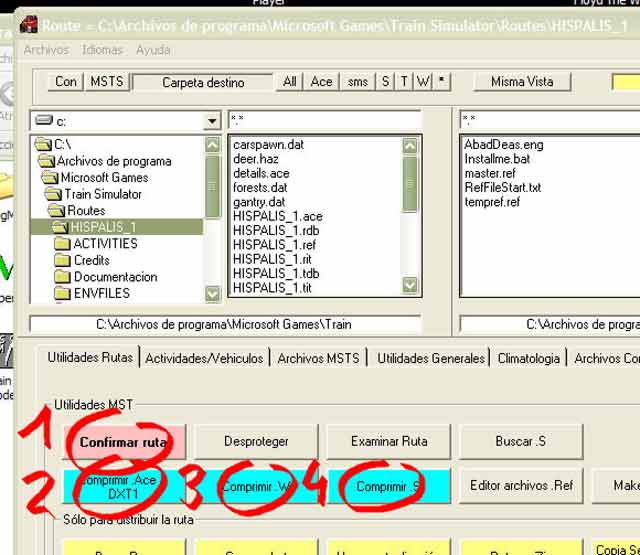The image size is (640, 555).
Task: Open the Idiomas menu
Action: click(x=103, y=50)
